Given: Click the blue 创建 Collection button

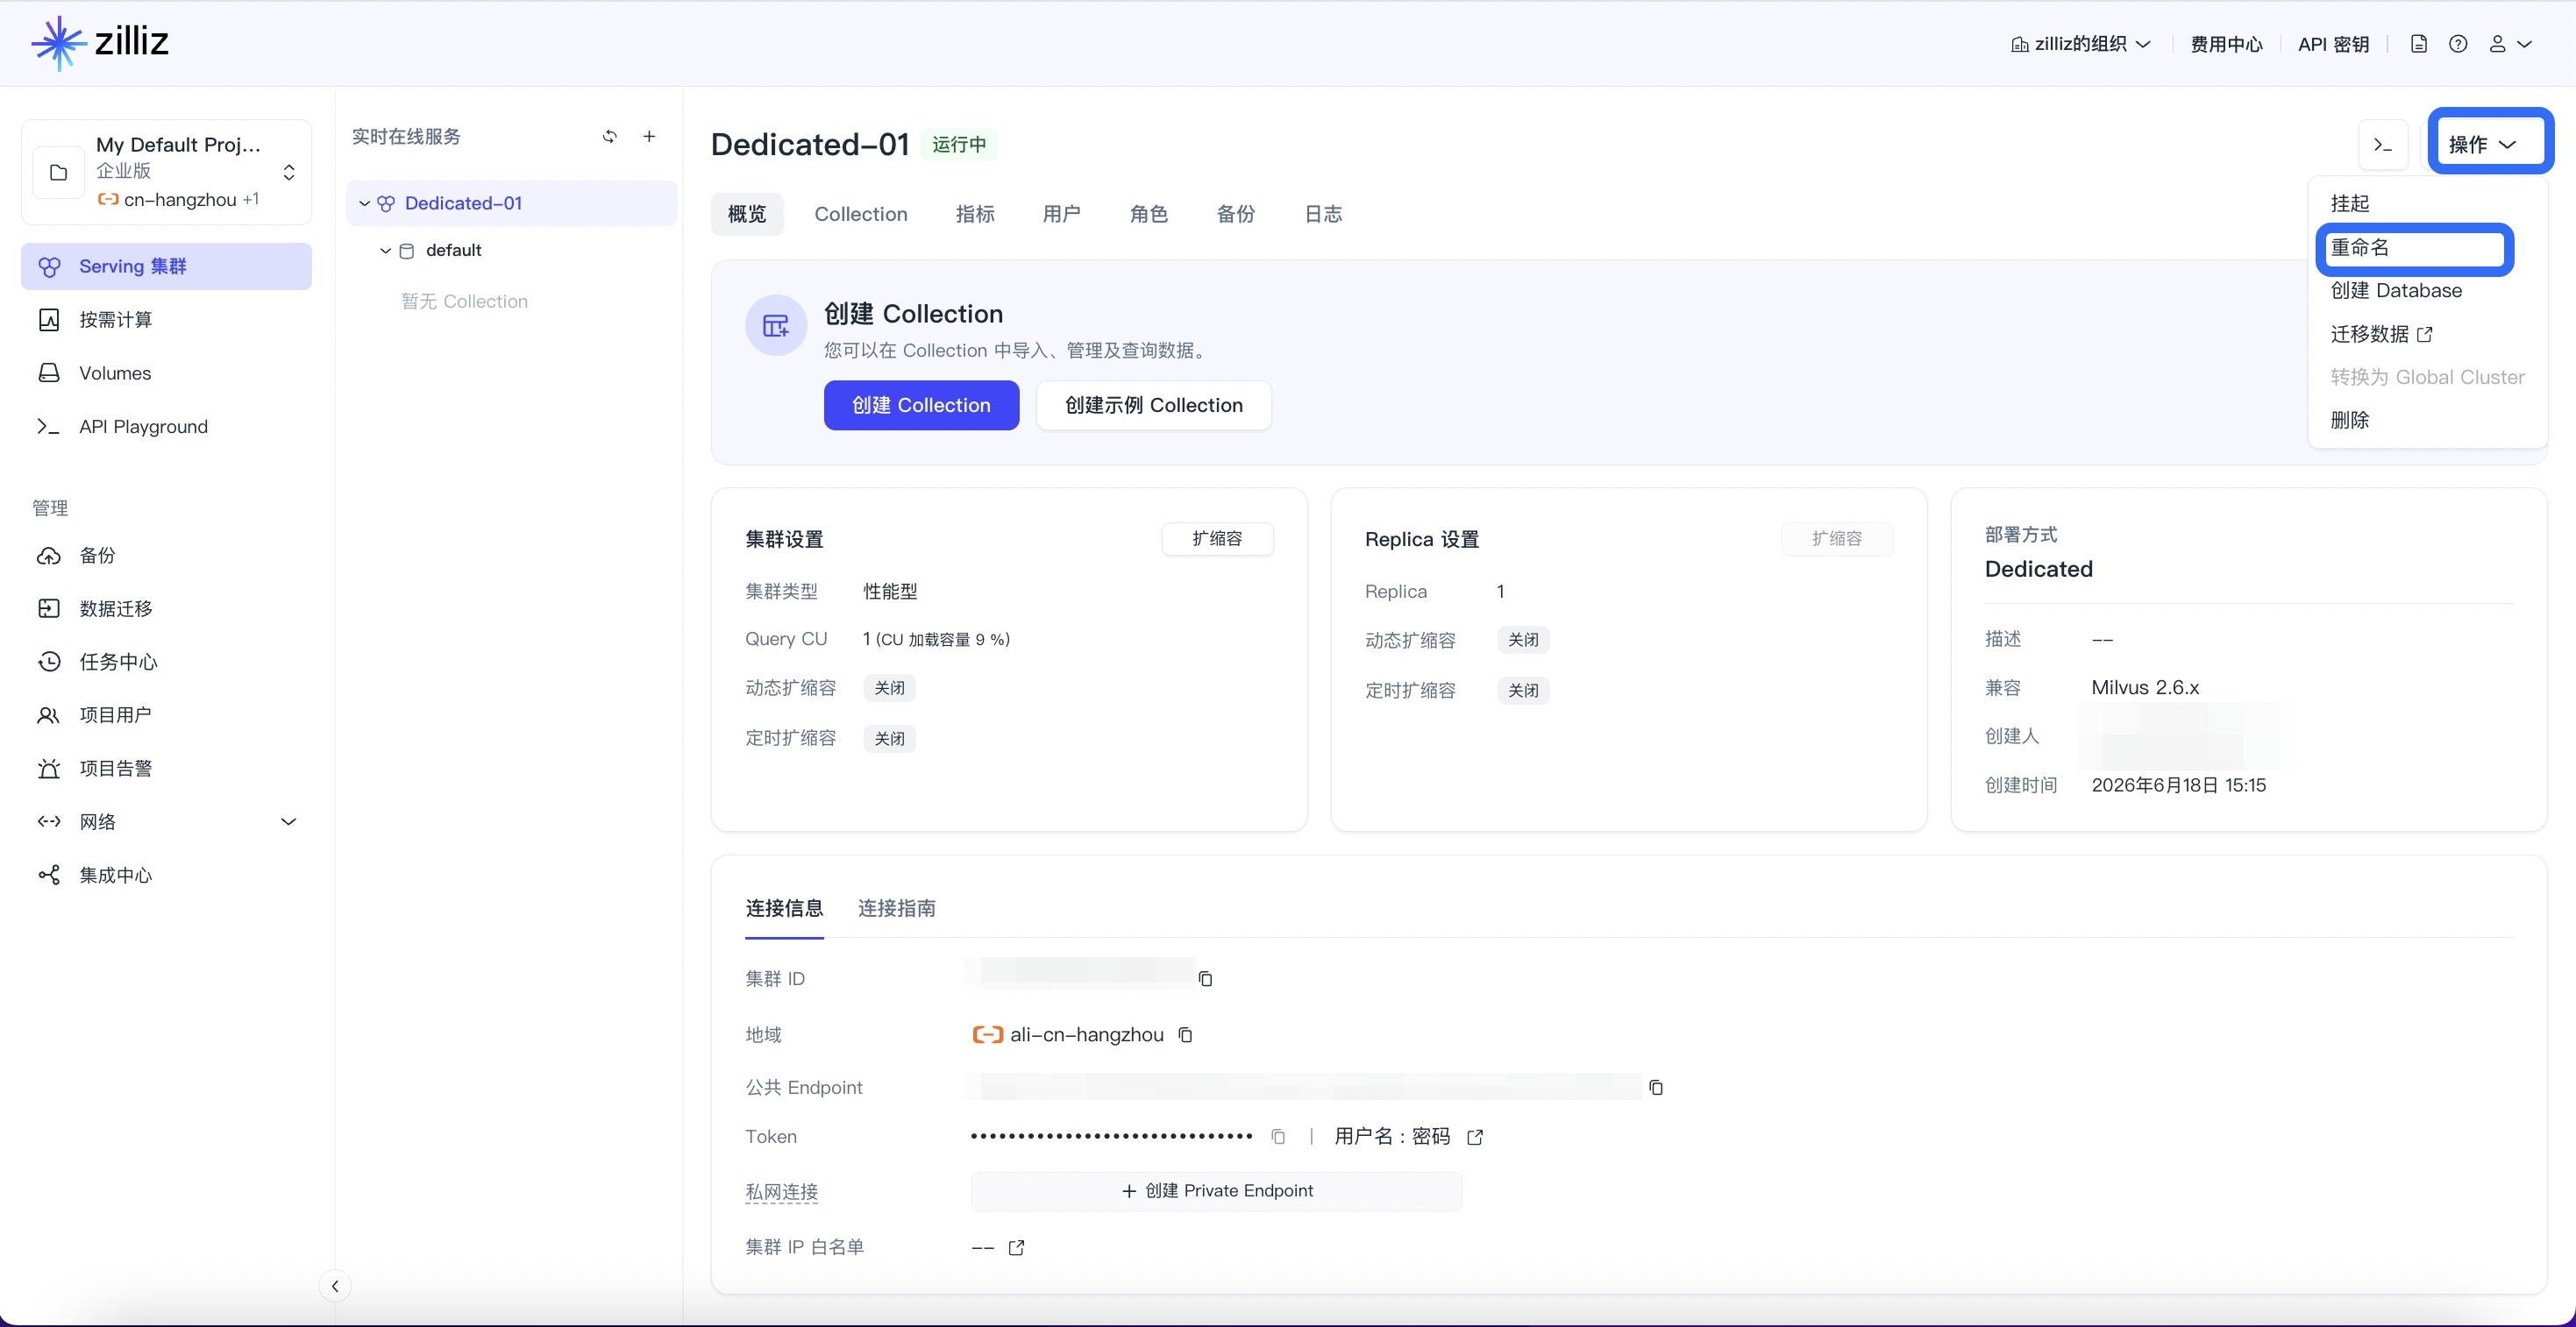Looking at the screenshot, I should (921, 405).
